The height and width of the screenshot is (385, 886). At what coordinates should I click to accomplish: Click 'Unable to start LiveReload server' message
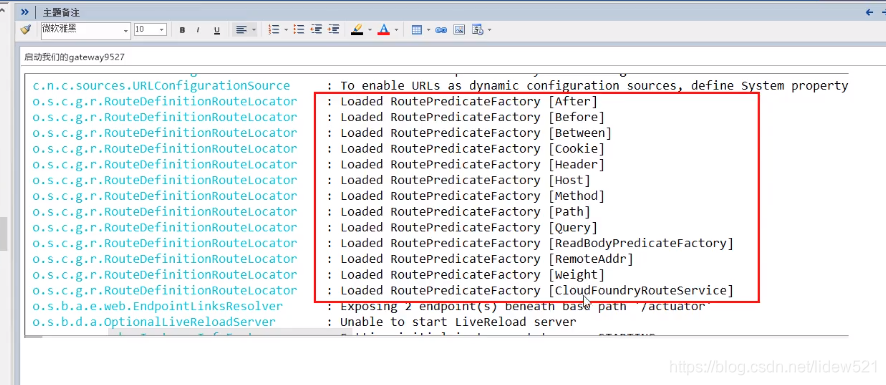point(458,322)
